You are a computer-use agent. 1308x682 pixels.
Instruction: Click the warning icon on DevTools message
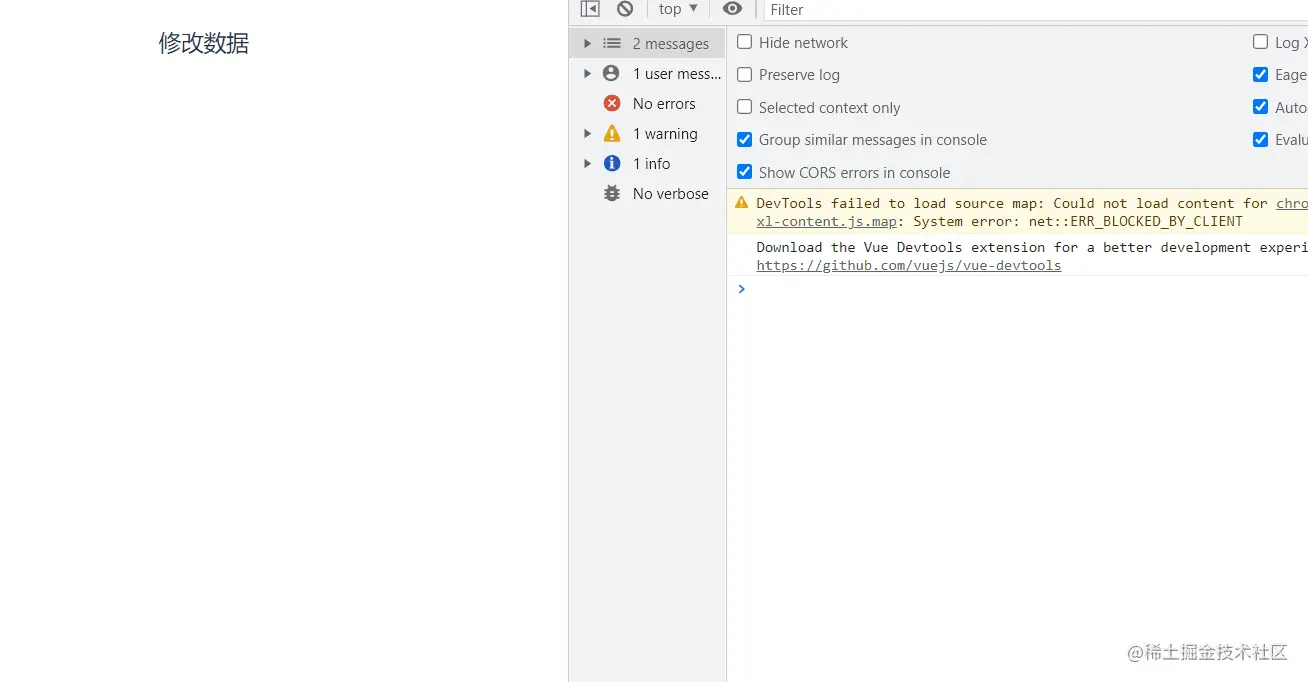point(741,202)
